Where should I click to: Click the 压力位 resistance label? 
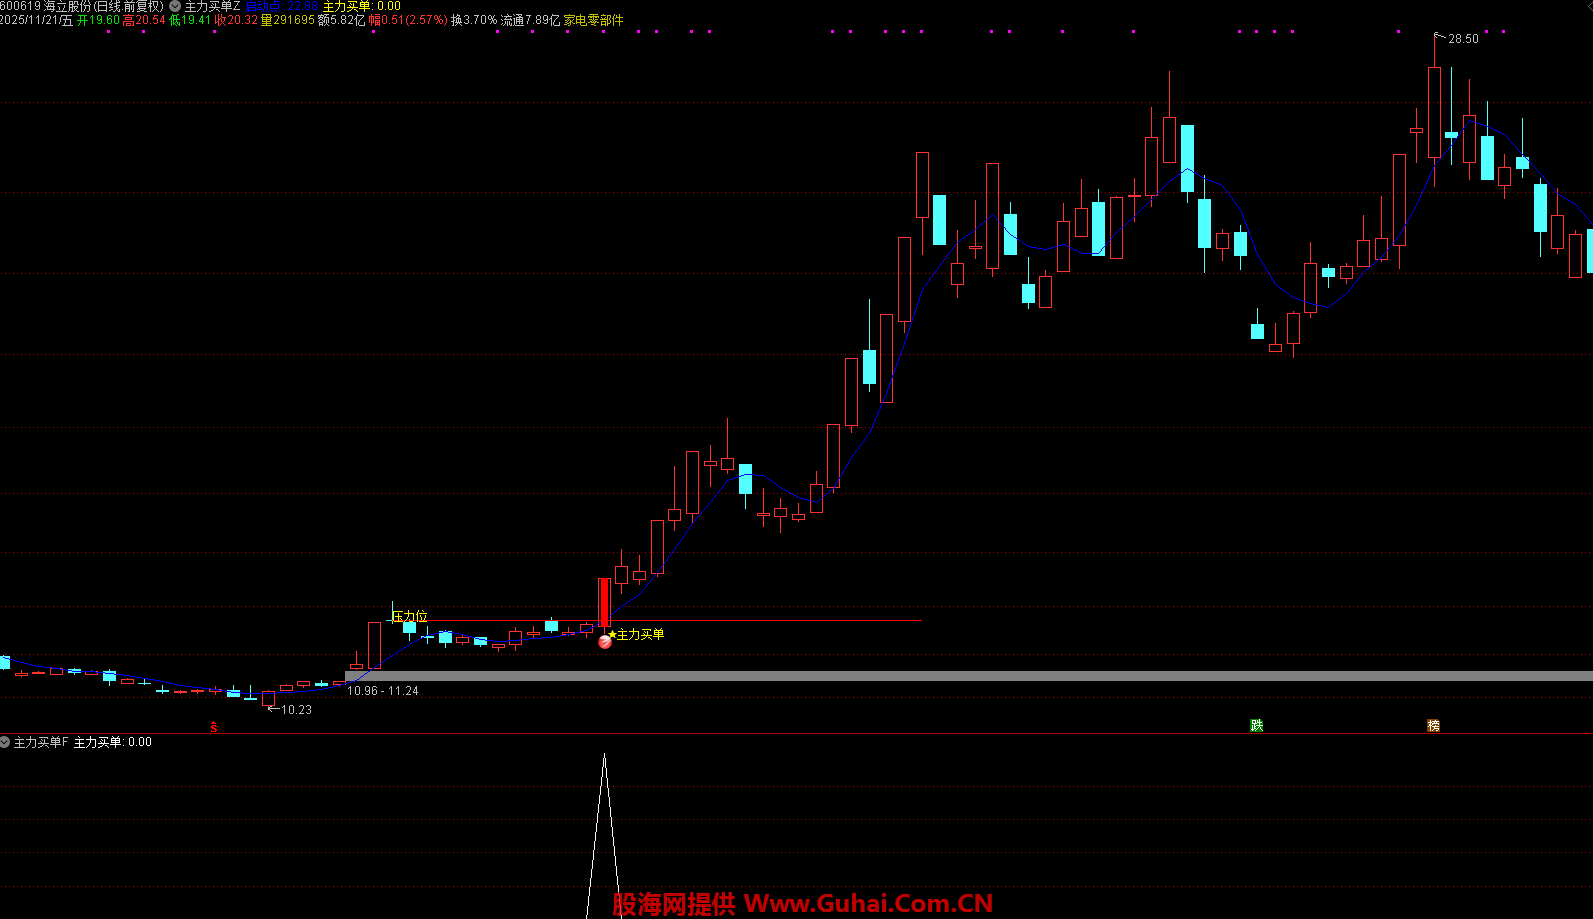[409, 616]
